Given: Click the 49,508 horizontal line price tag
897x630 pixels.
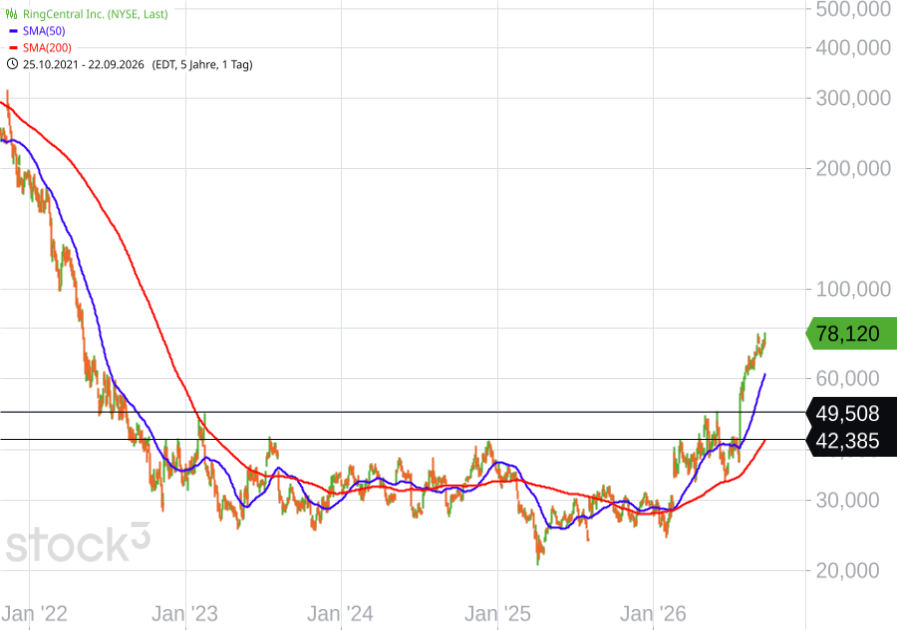Looking at the screenshot, I should pyautogui.click(x=851, y=413).
